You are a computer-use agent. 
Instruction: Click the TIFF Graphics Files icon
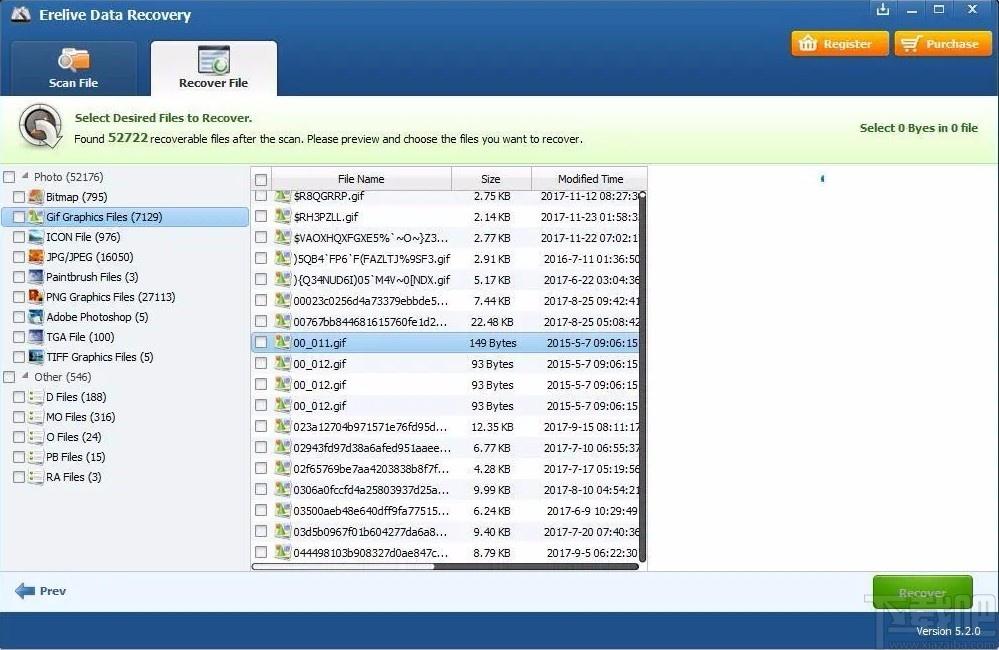point(36,356)
